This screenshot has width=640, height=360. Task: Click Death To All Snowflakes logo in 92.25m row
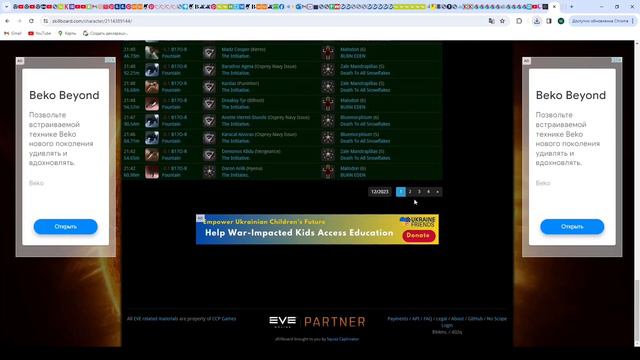328,70
